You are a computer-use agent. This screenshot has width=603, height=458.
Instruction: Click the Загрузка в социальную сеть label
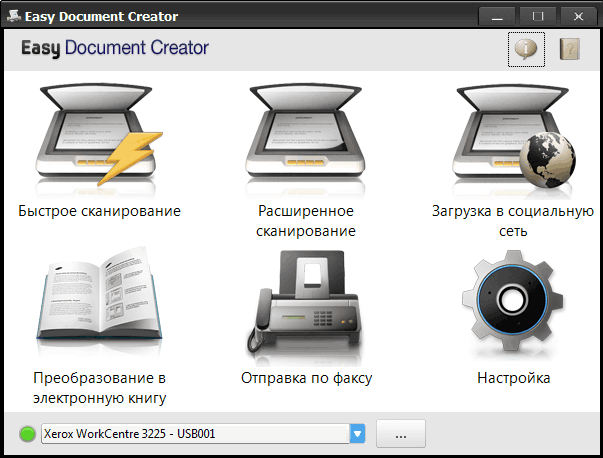pyautogui.click(x=513, y=221)
